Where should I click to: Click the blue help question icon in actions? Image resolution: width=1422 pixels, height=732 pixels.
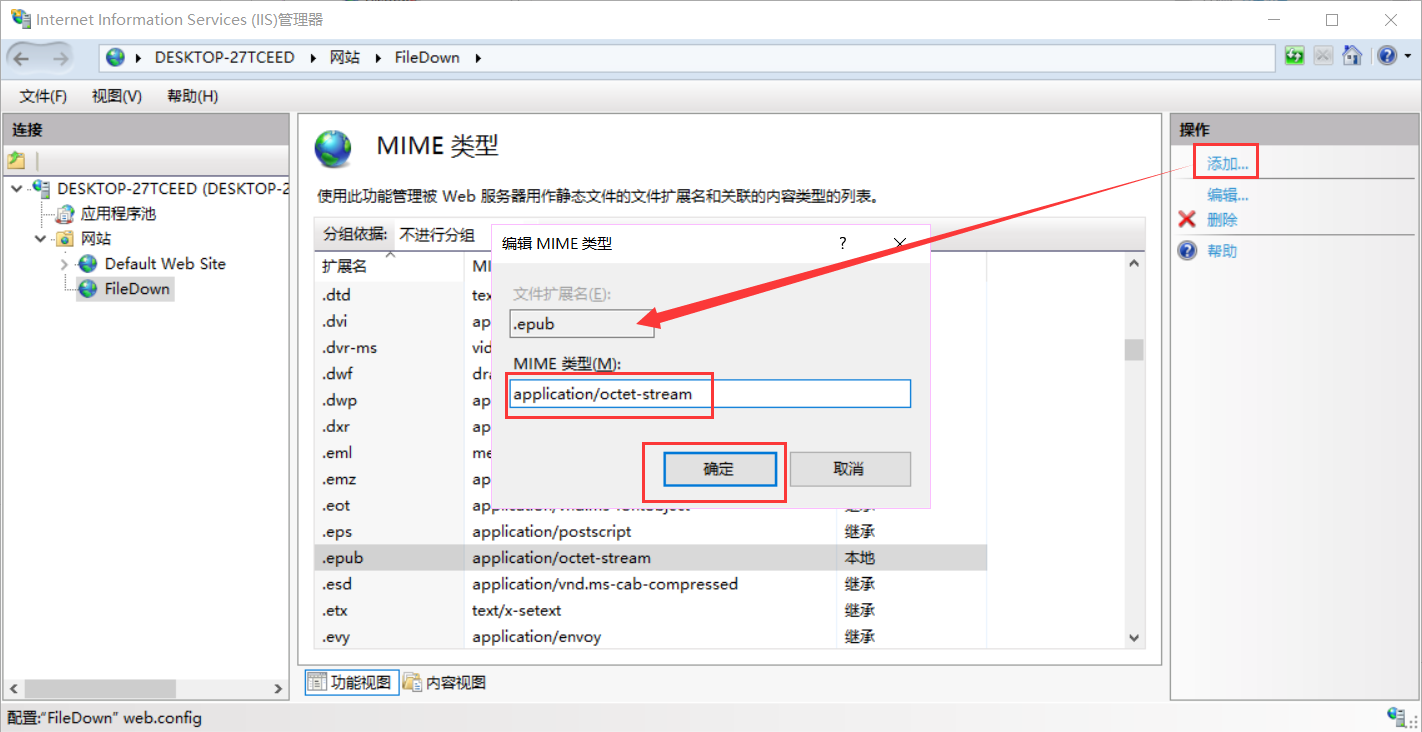(1187, 251)
